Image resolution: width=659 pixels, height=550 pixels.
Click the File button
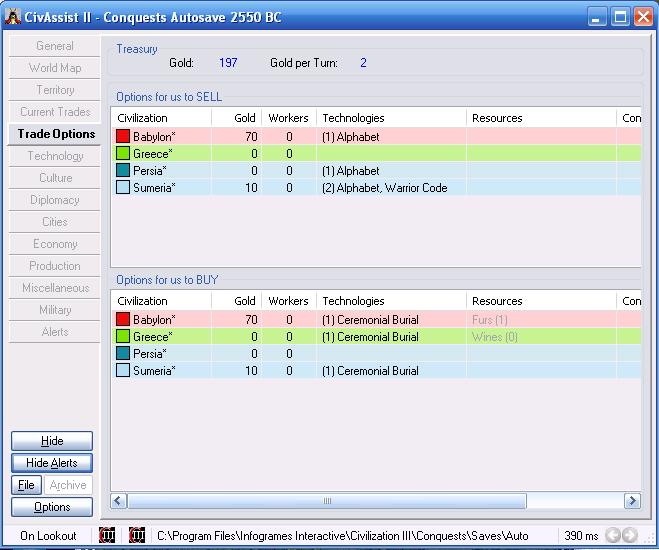point(26,485)
